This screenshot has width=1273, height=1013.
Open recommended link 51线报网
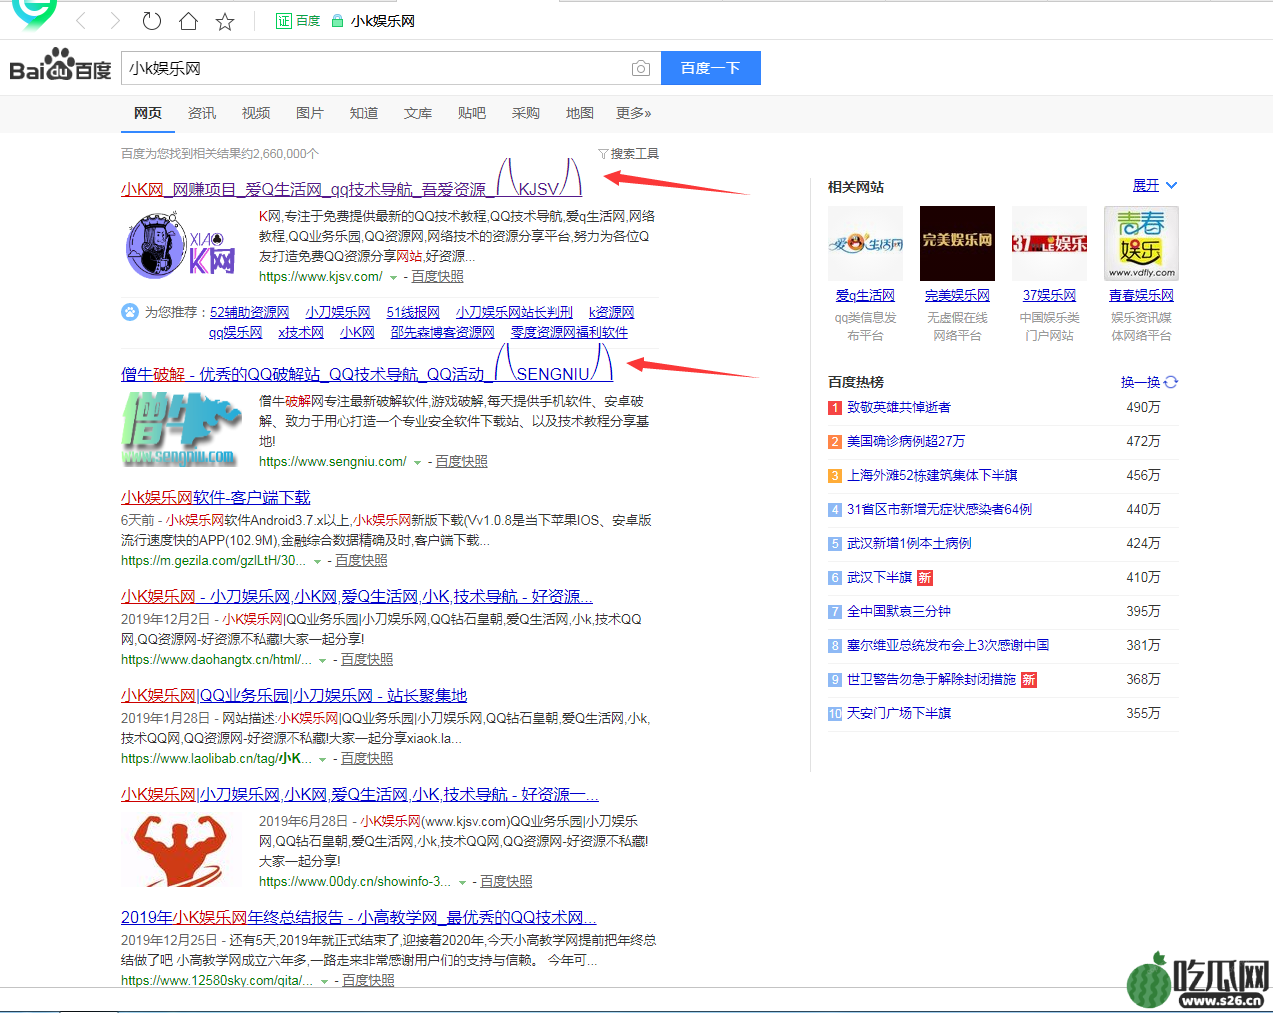click(x=413, y=312)
